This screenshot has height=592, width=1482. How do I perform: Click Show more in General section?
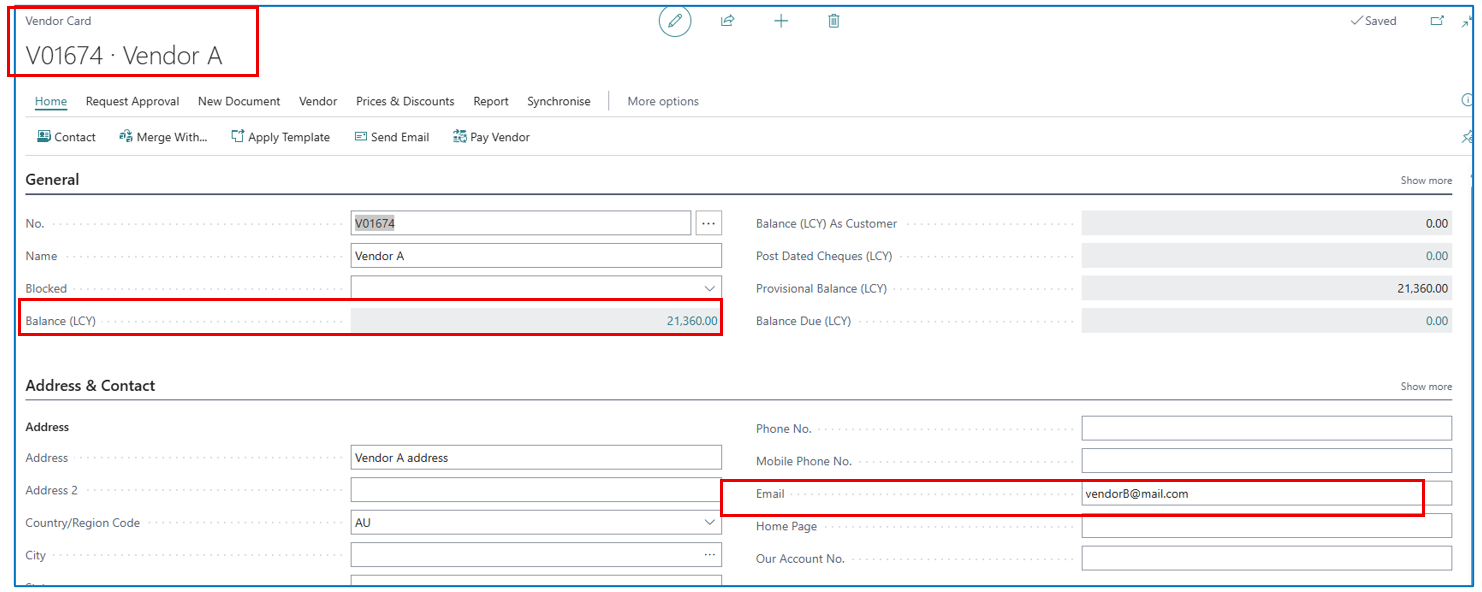[1426, 181]
